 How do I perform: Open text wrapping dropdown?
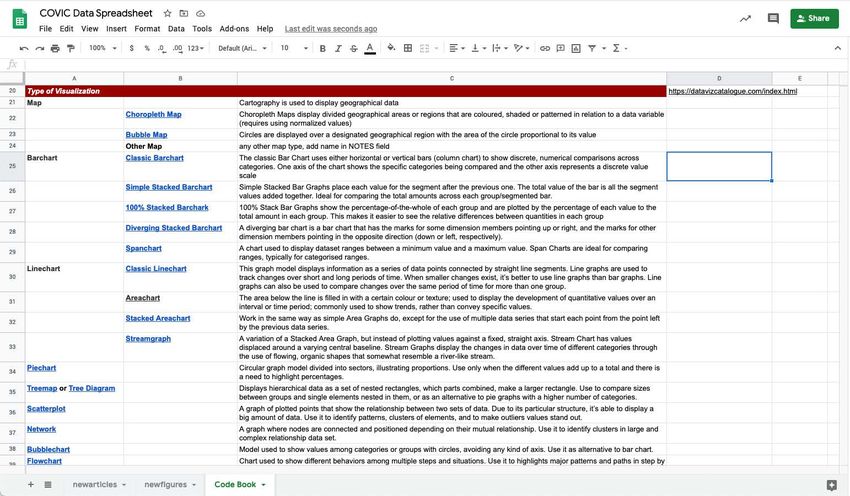[x=500, y=48]
